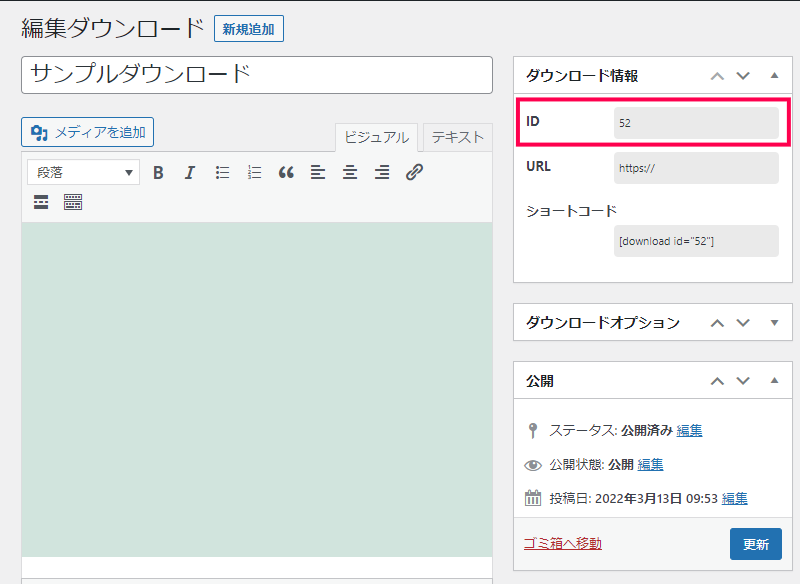Screen dimensions: 800x584
Task: Click 新規追加 button
Action: tap(248, 29)
